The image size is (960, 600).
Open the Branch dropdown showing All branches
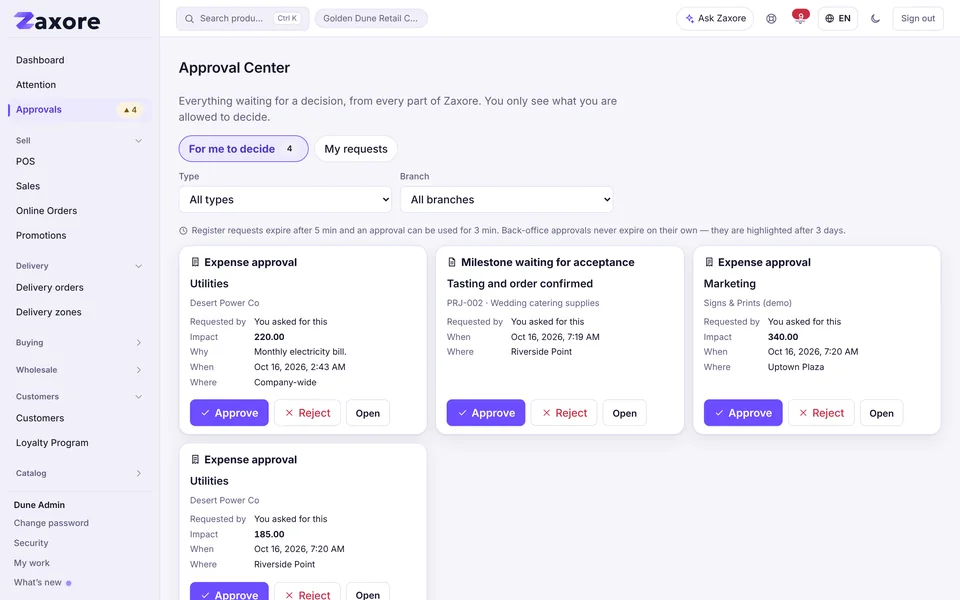coord(506,200)
